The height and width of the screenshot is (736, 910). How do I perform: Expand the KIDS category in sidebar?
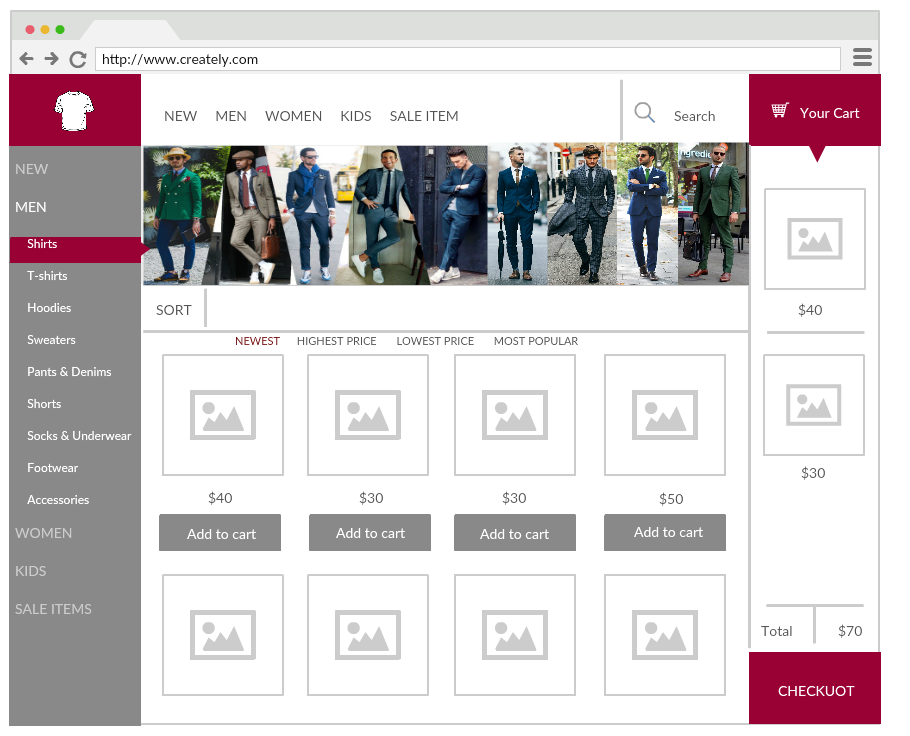[x=31, y=571]
